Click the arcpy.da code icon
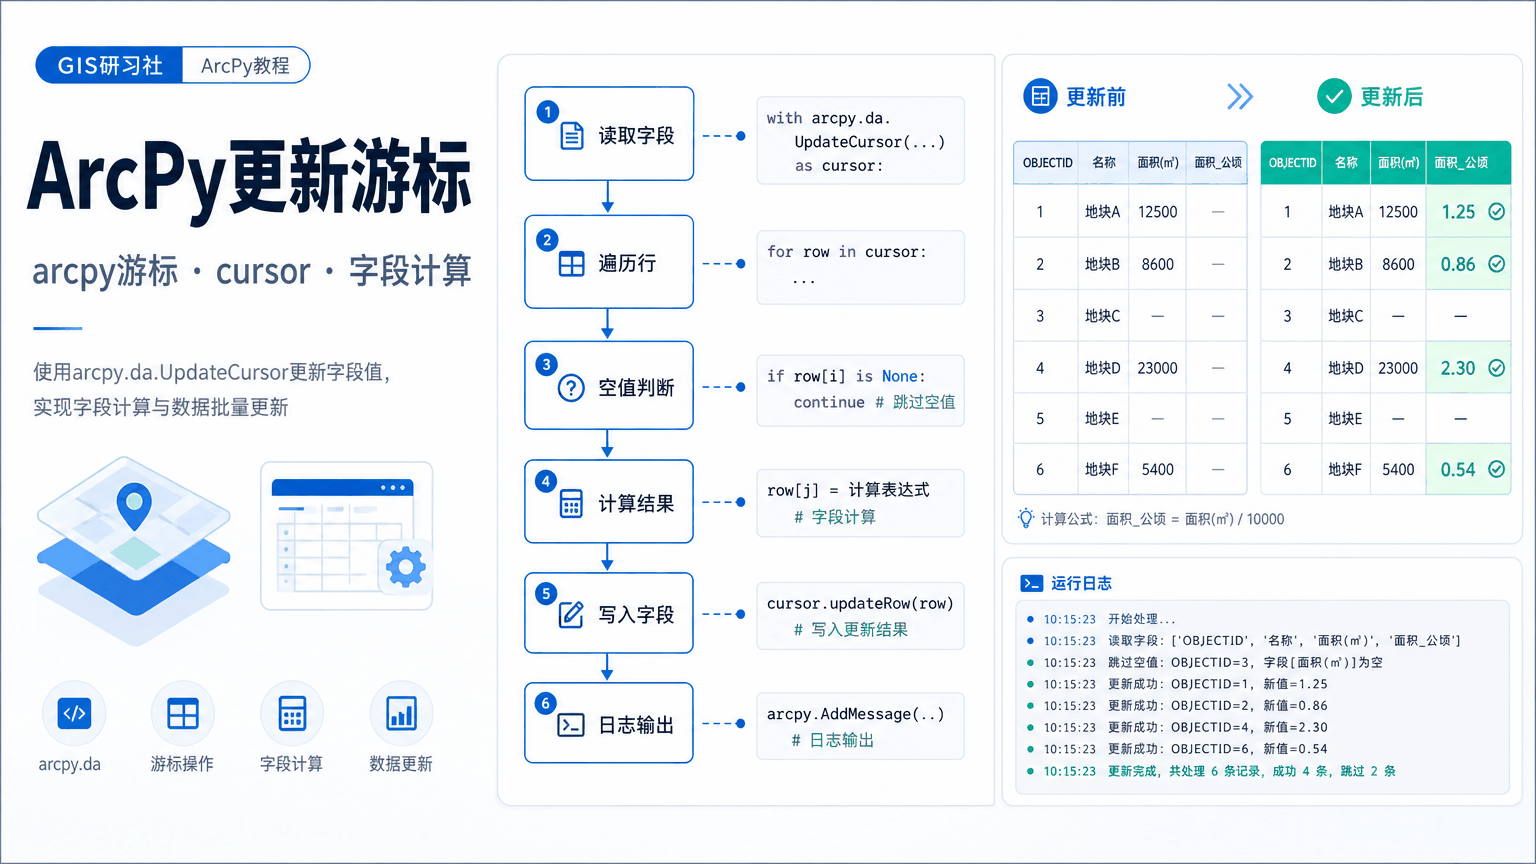 click(x=74, y=714)
